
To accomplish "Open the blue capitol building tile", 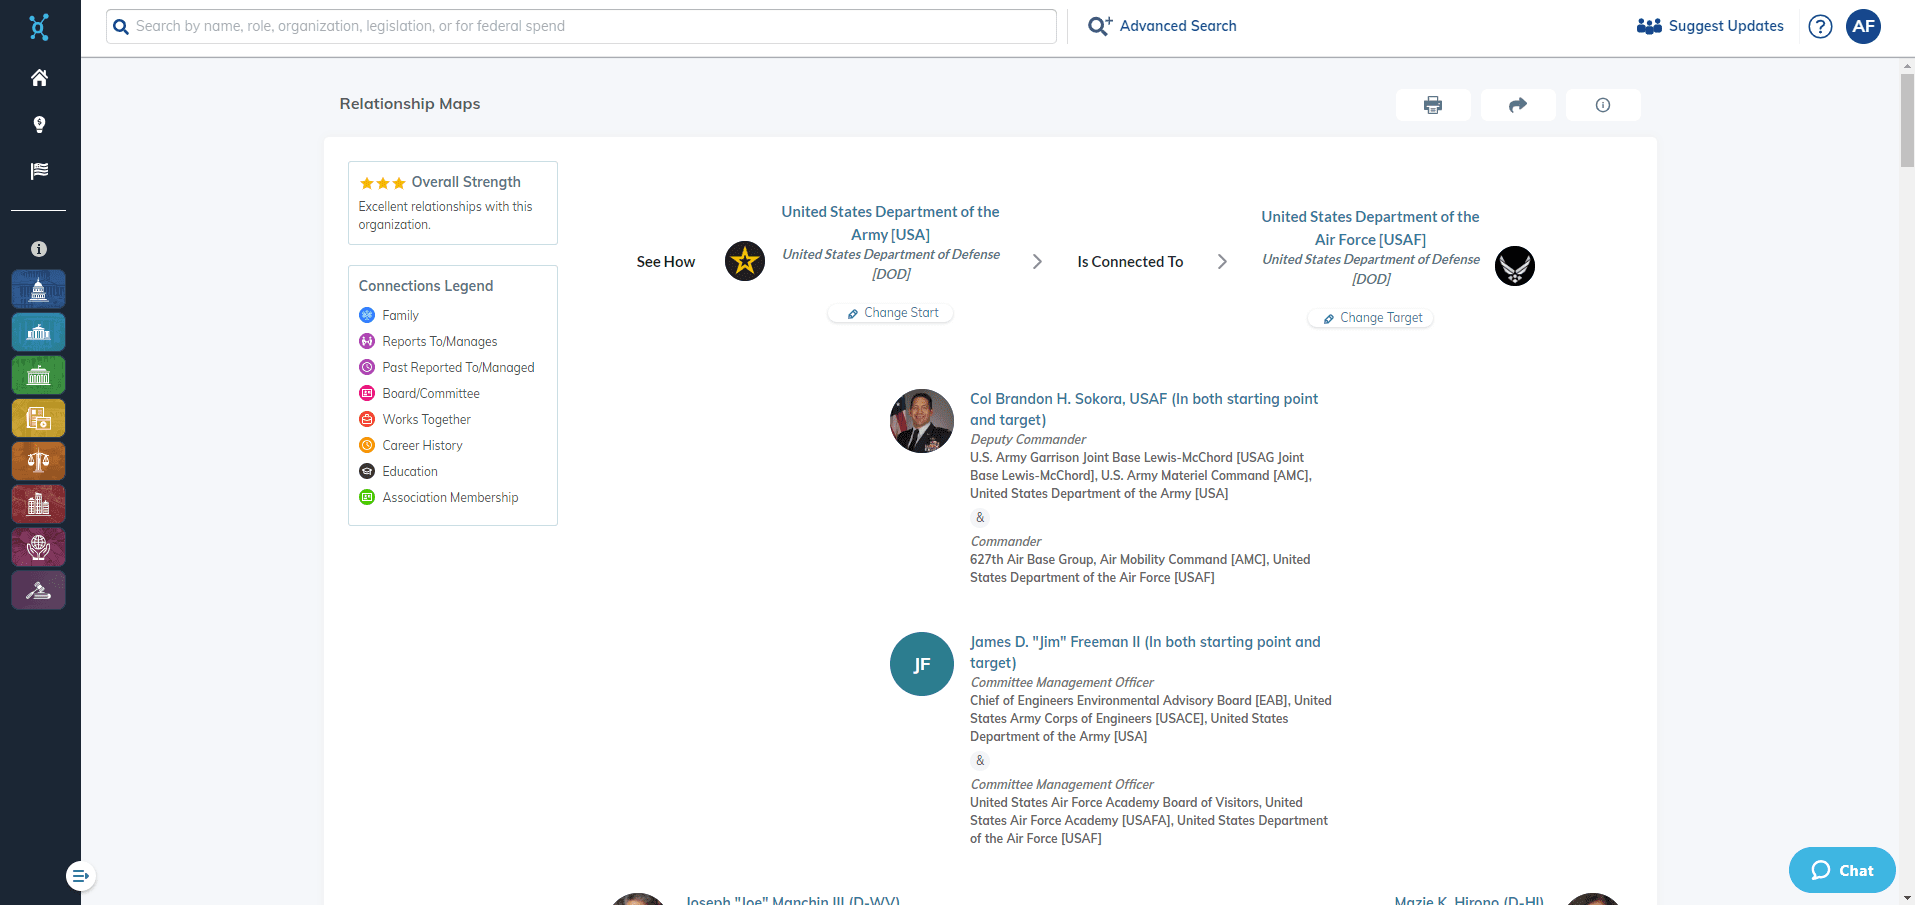I will click(x=39, y=289).
